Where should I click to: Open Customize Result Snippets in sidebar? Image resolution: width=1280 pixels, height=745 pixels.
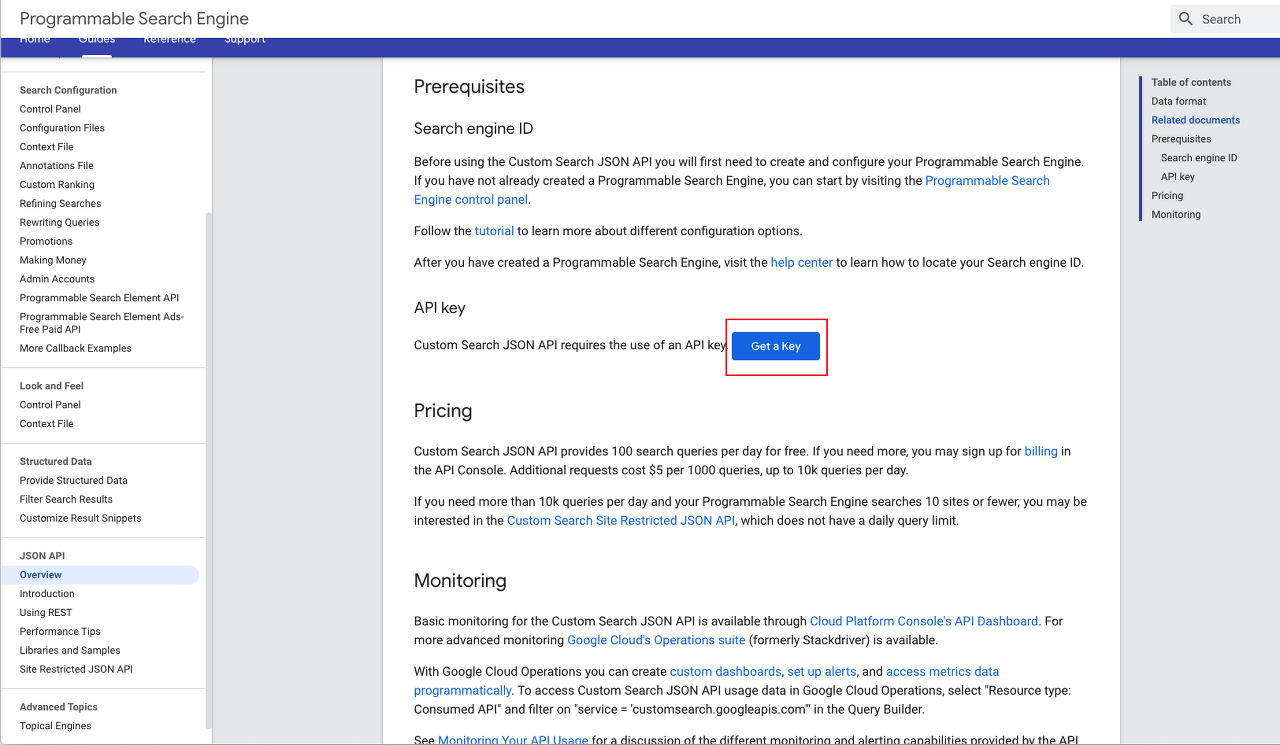tap(80, 519)
